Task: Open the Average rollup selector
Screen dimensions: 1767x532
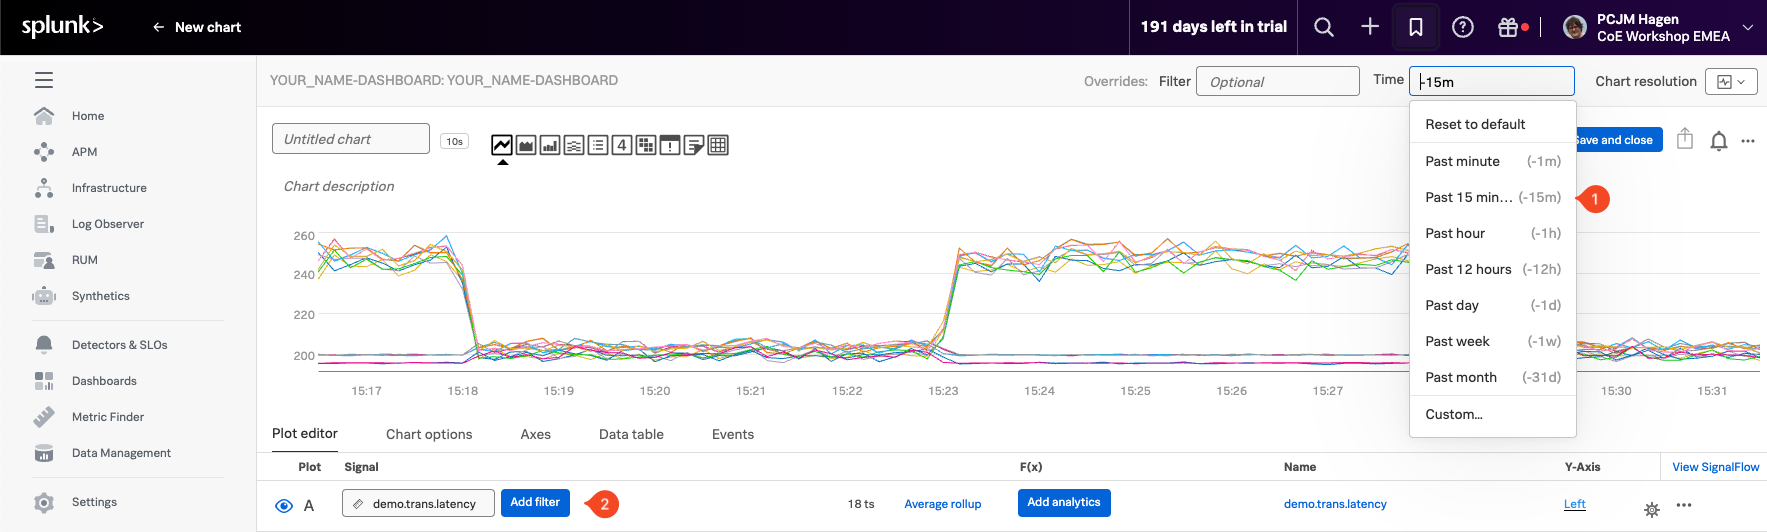Action: pyautogui.click(x=942, y=504)
